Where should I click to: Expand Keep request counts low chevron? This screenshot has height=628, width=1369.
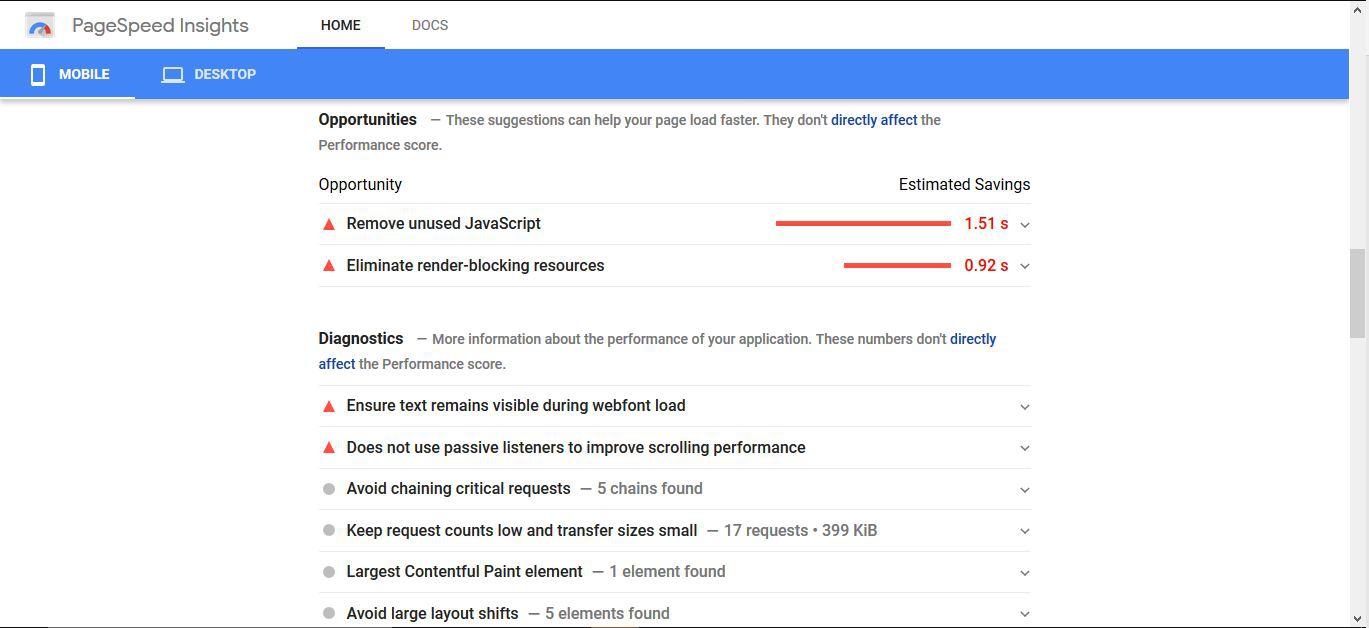point(1024,531)
